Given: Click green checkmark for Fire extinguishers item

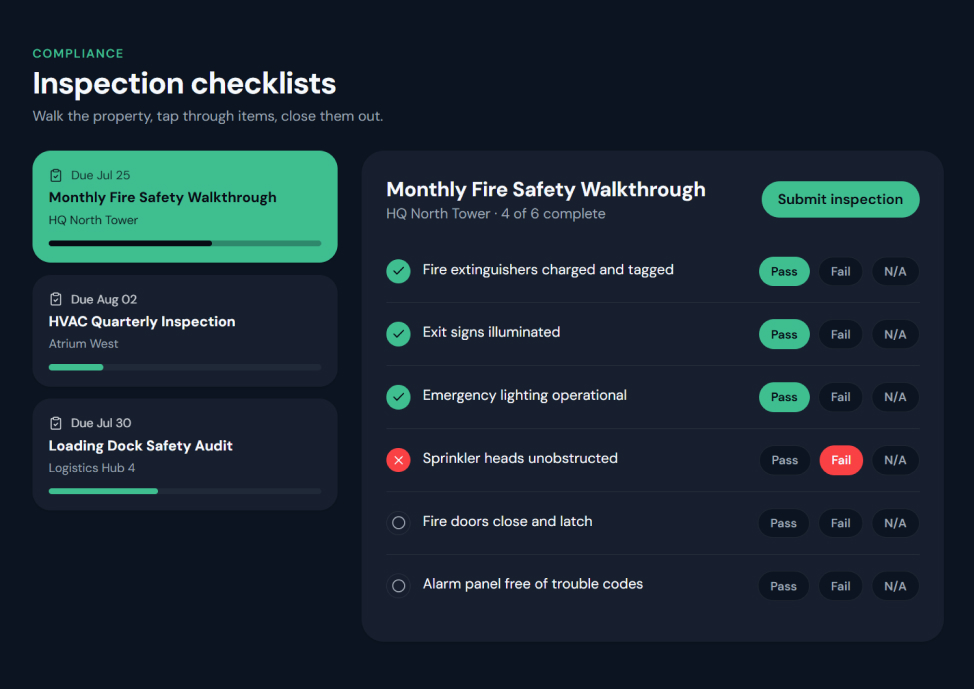Looking at the screenshot, I should click(x=398, y=271).
